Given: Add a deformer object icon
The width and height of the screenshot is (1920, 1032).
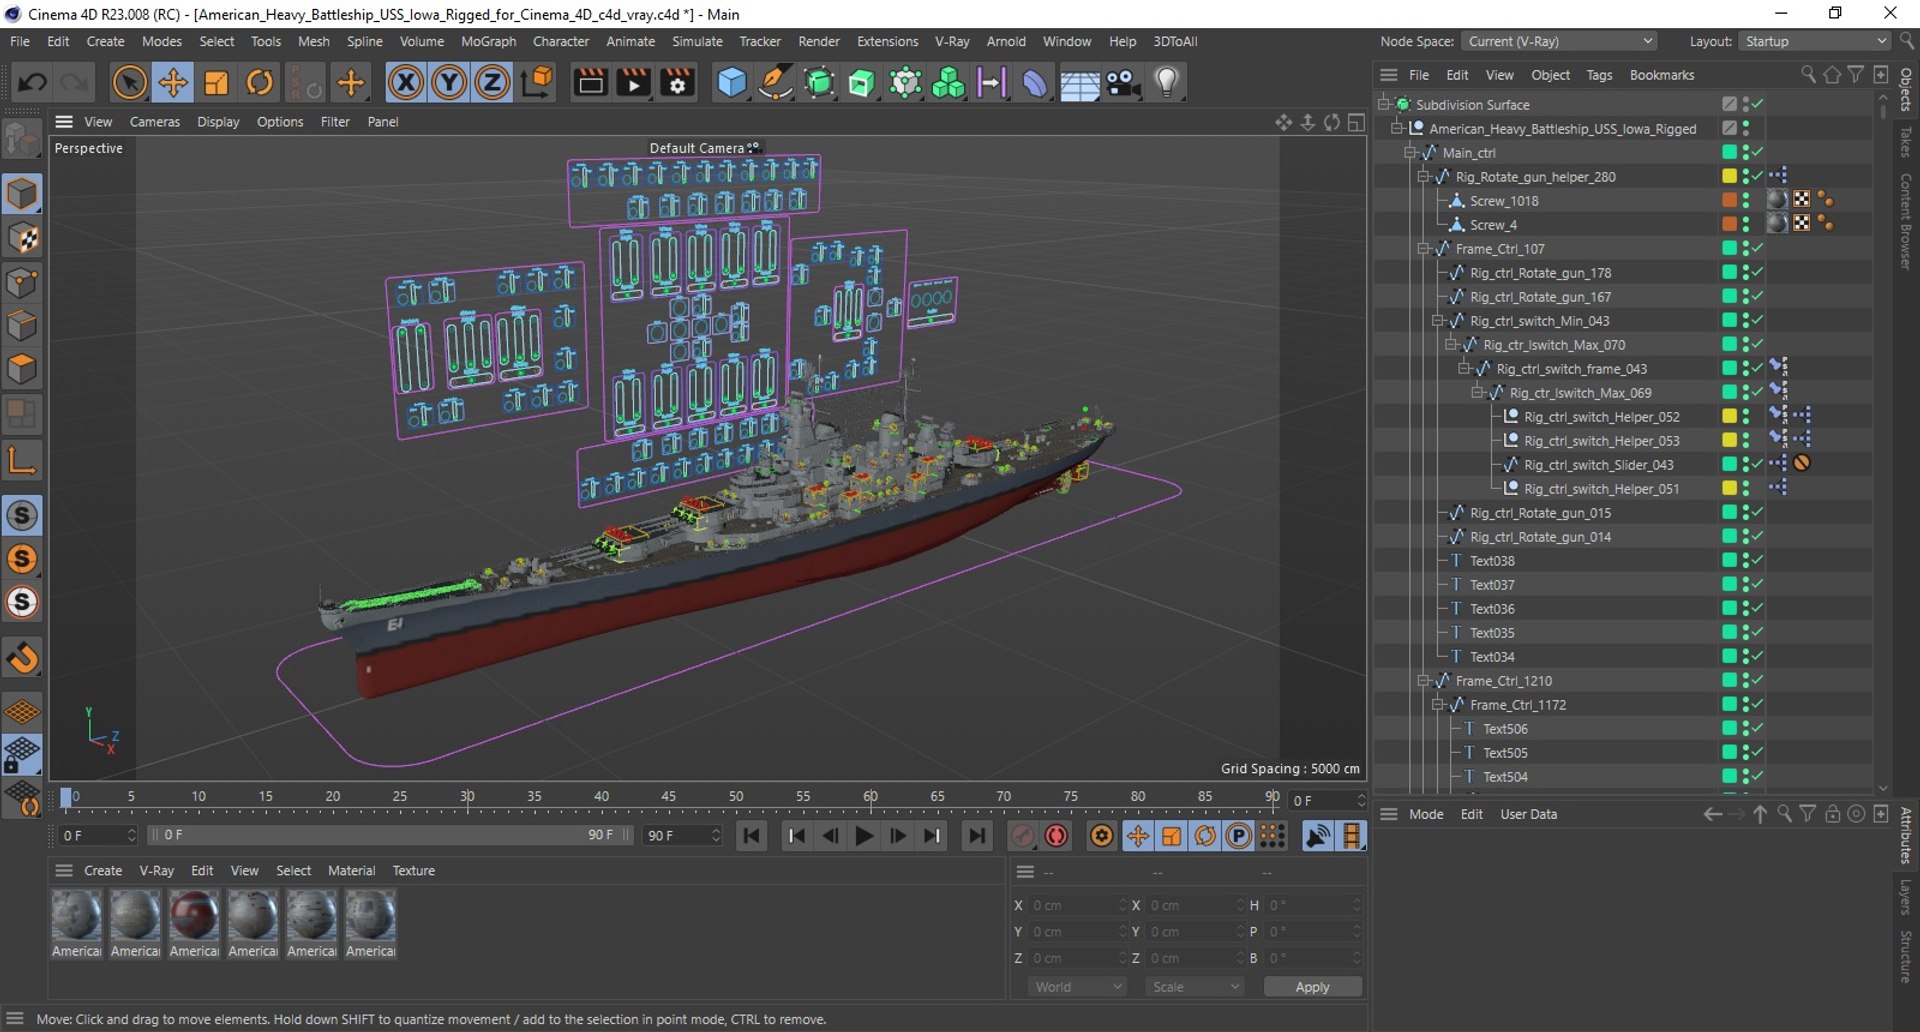Looking at the screenshot, I should 1035,83.
